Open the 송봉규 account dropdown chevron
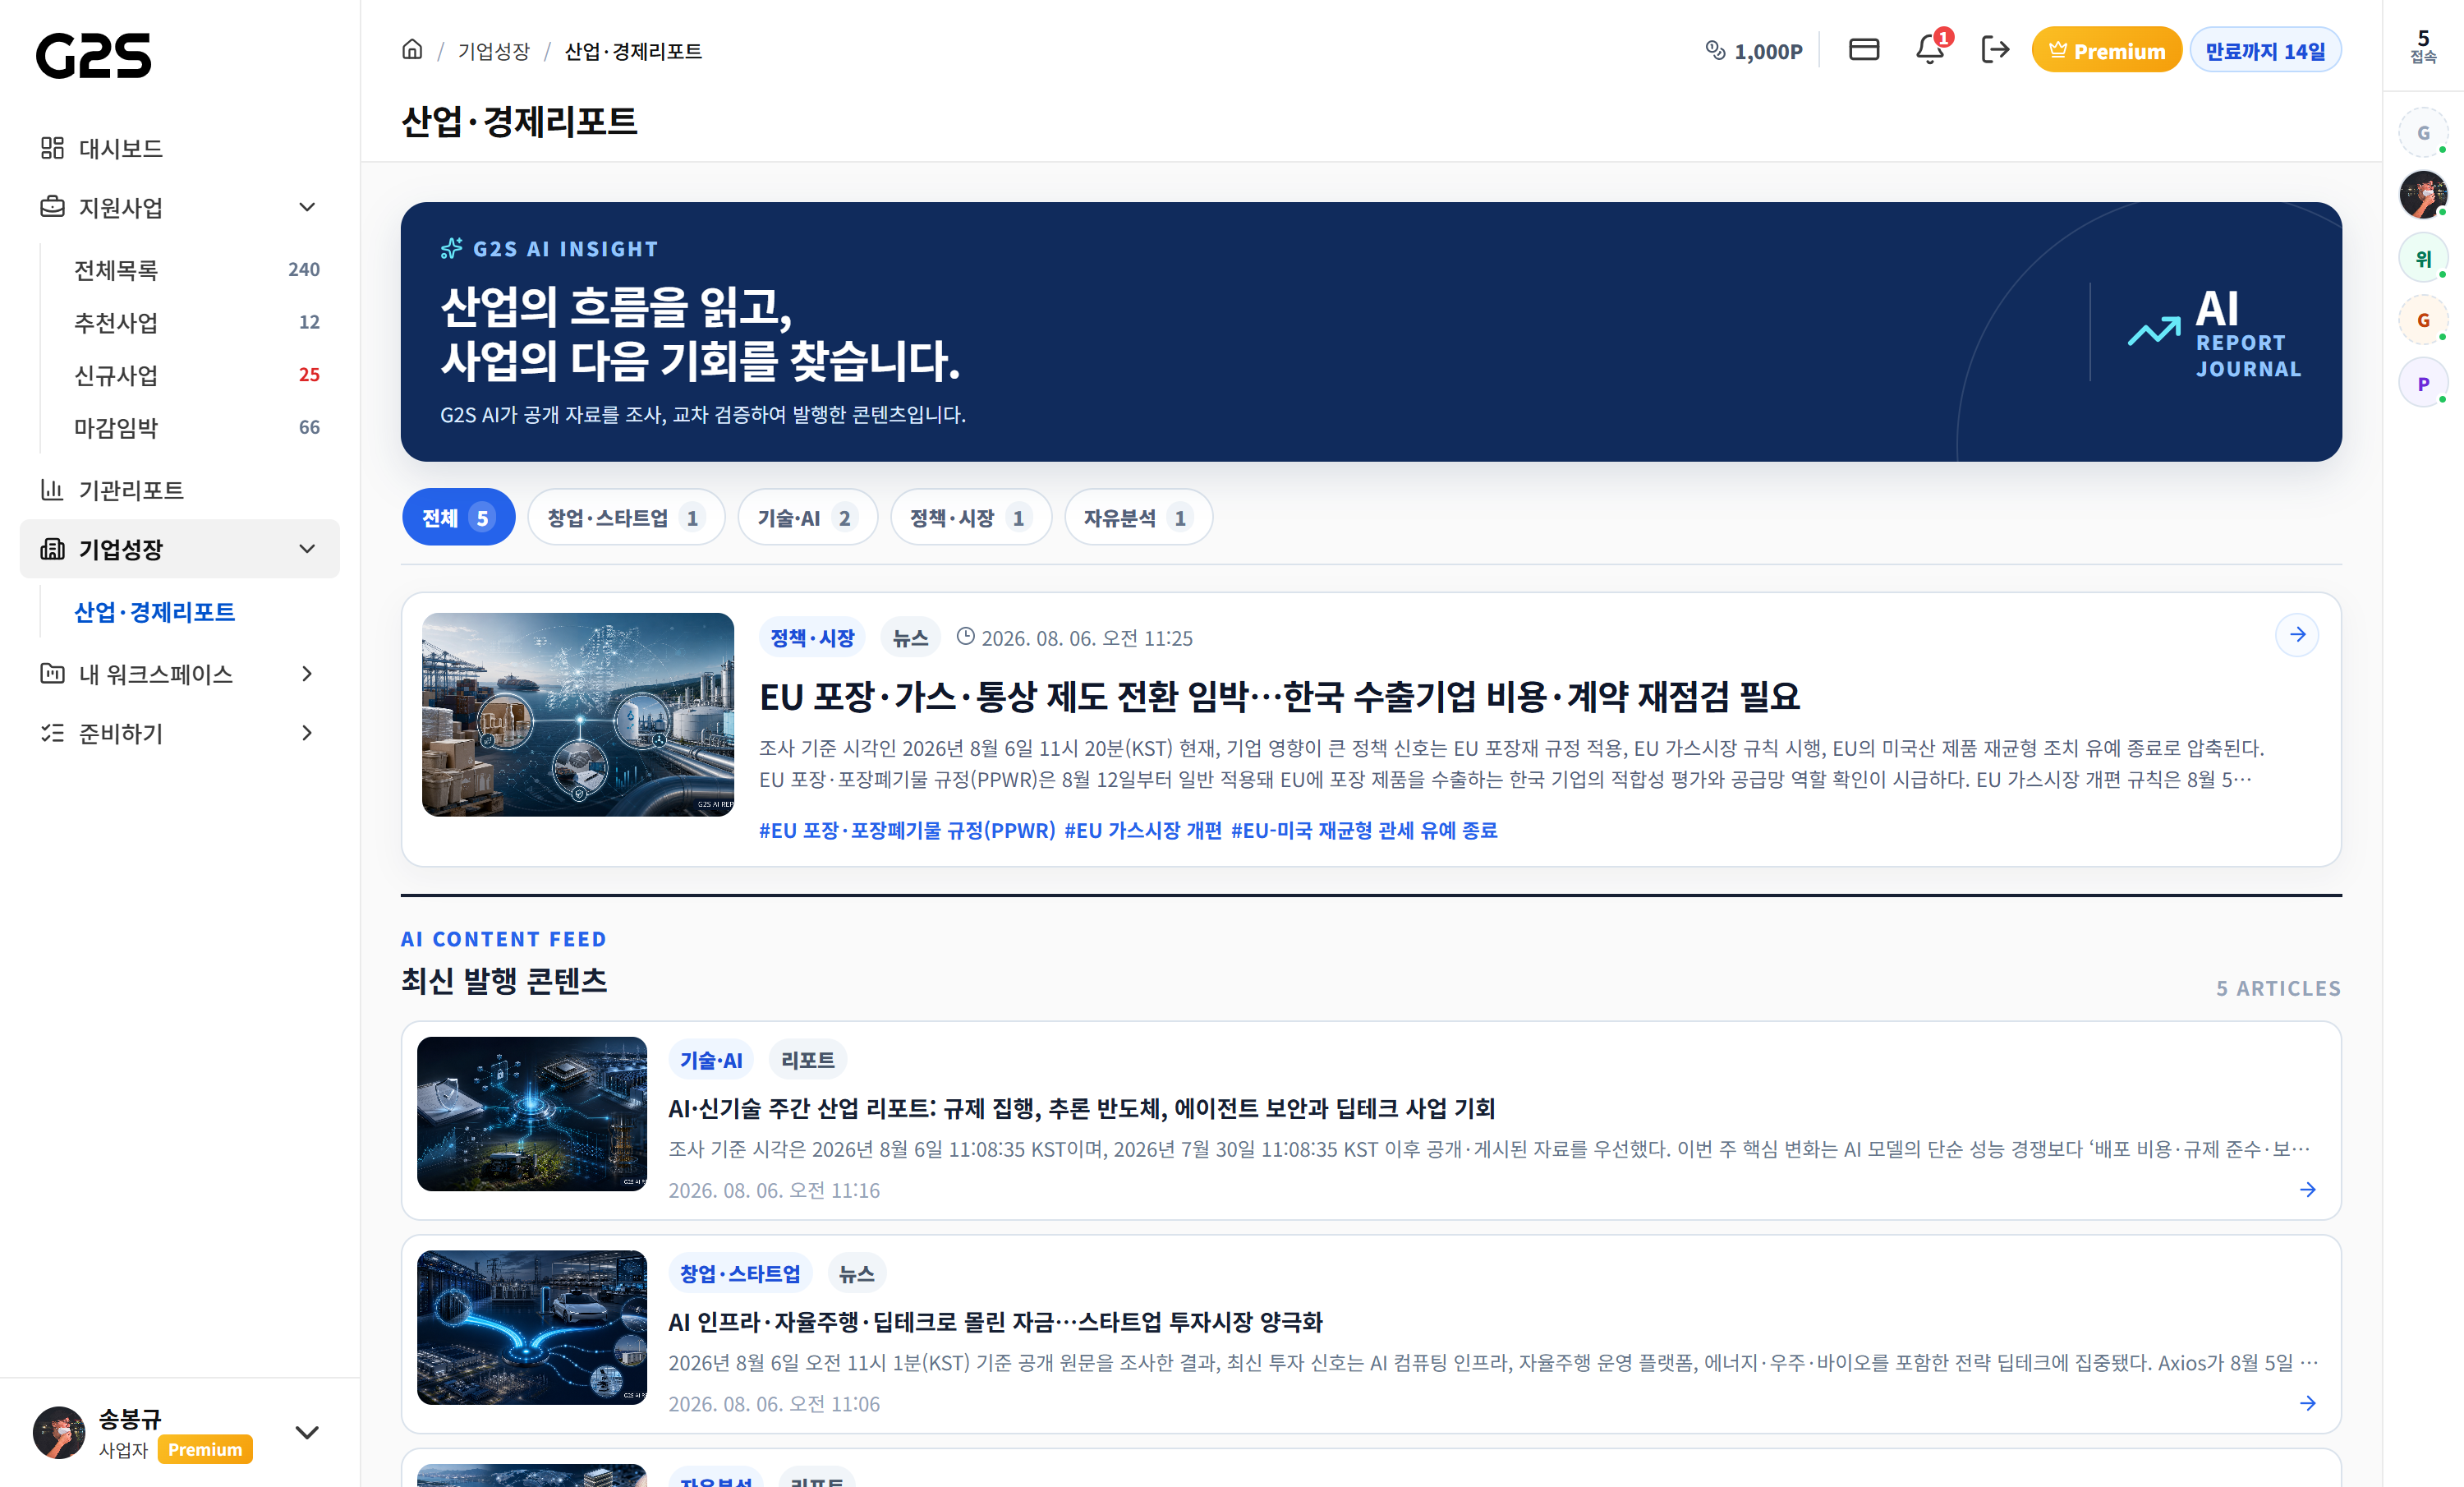This screenshot has height=1487, width=2464. coord(307,1433)
